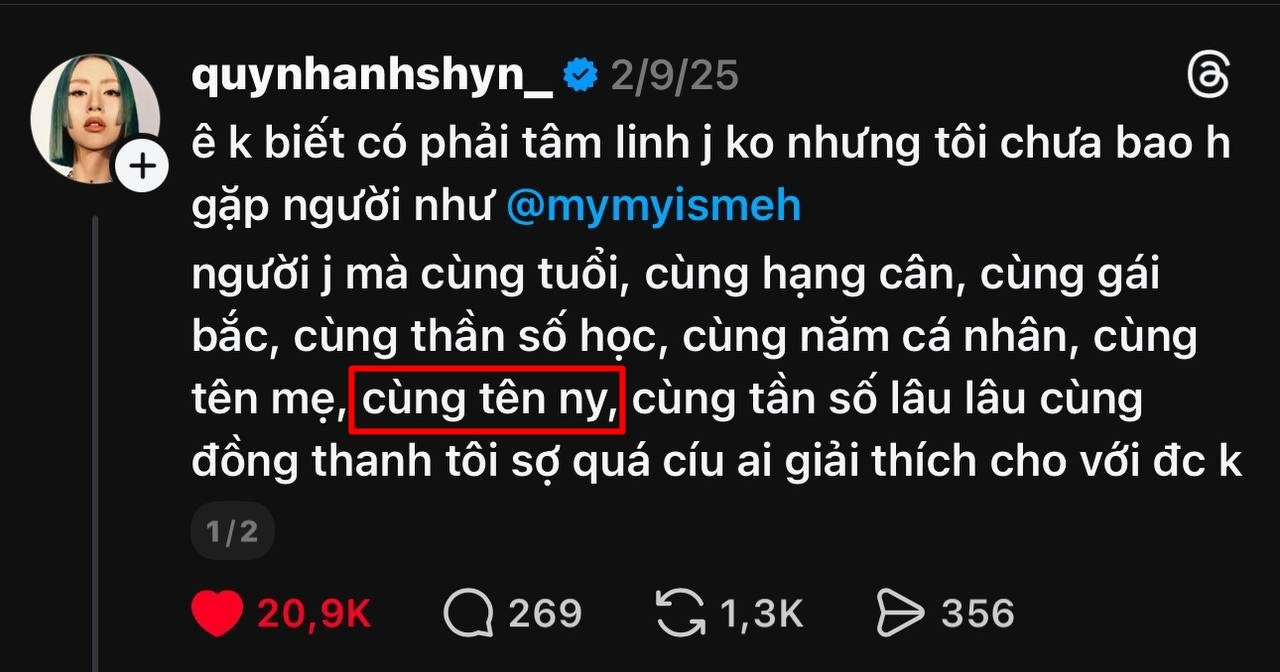View the 356 shares count
Screen dimensions: 1280x672
click(x=978, y=613)
